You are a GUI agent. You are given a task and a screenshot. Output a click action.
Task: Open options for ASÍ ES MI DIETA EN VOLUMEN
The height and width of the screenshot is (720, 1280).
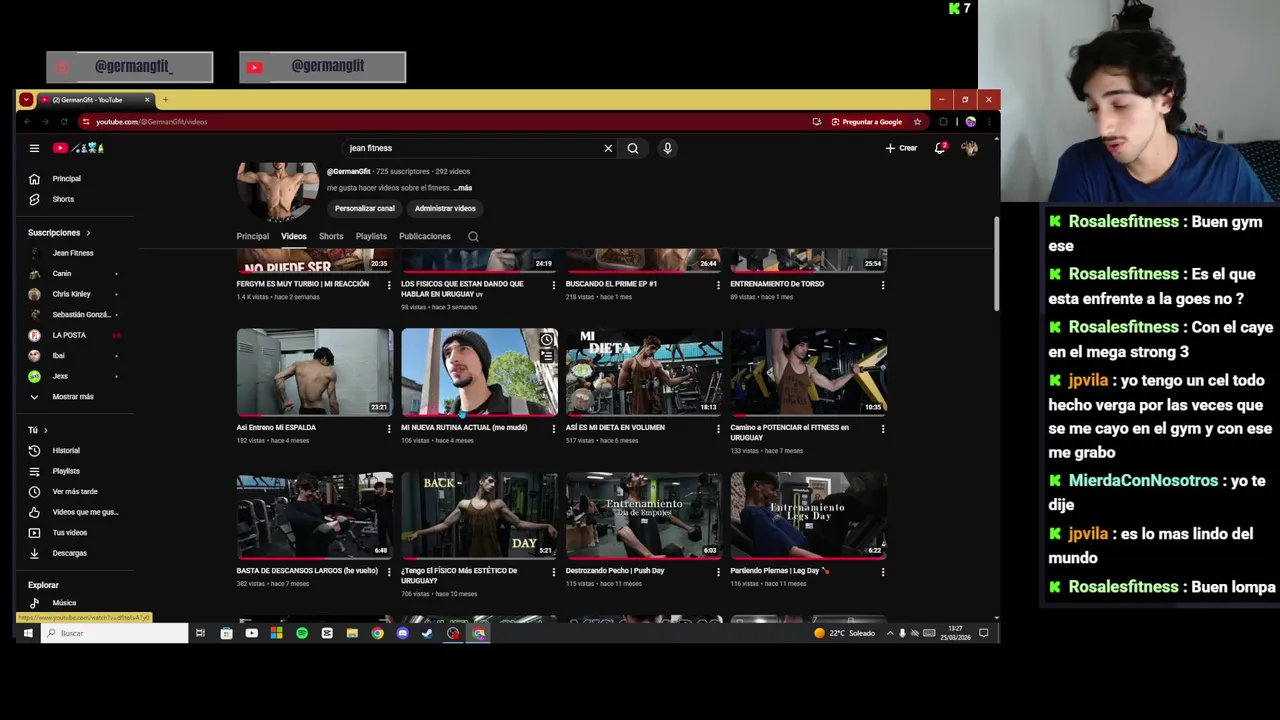718,429
